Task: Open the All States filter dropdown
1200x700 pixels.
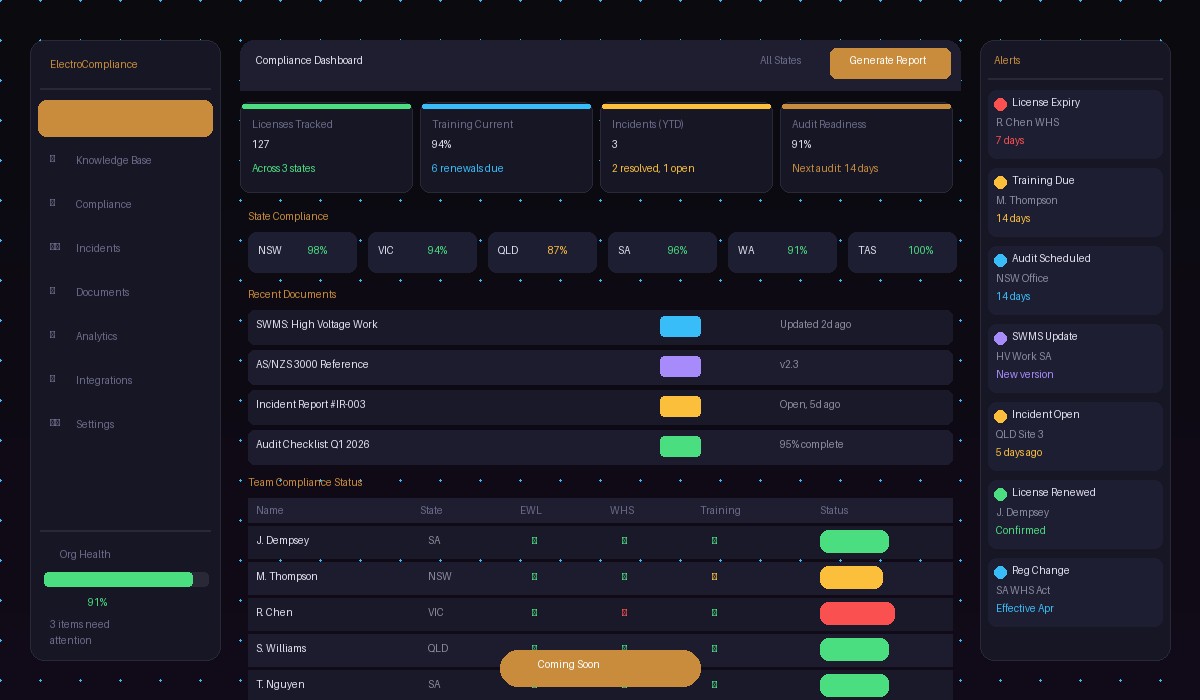Action: [780, 61]
